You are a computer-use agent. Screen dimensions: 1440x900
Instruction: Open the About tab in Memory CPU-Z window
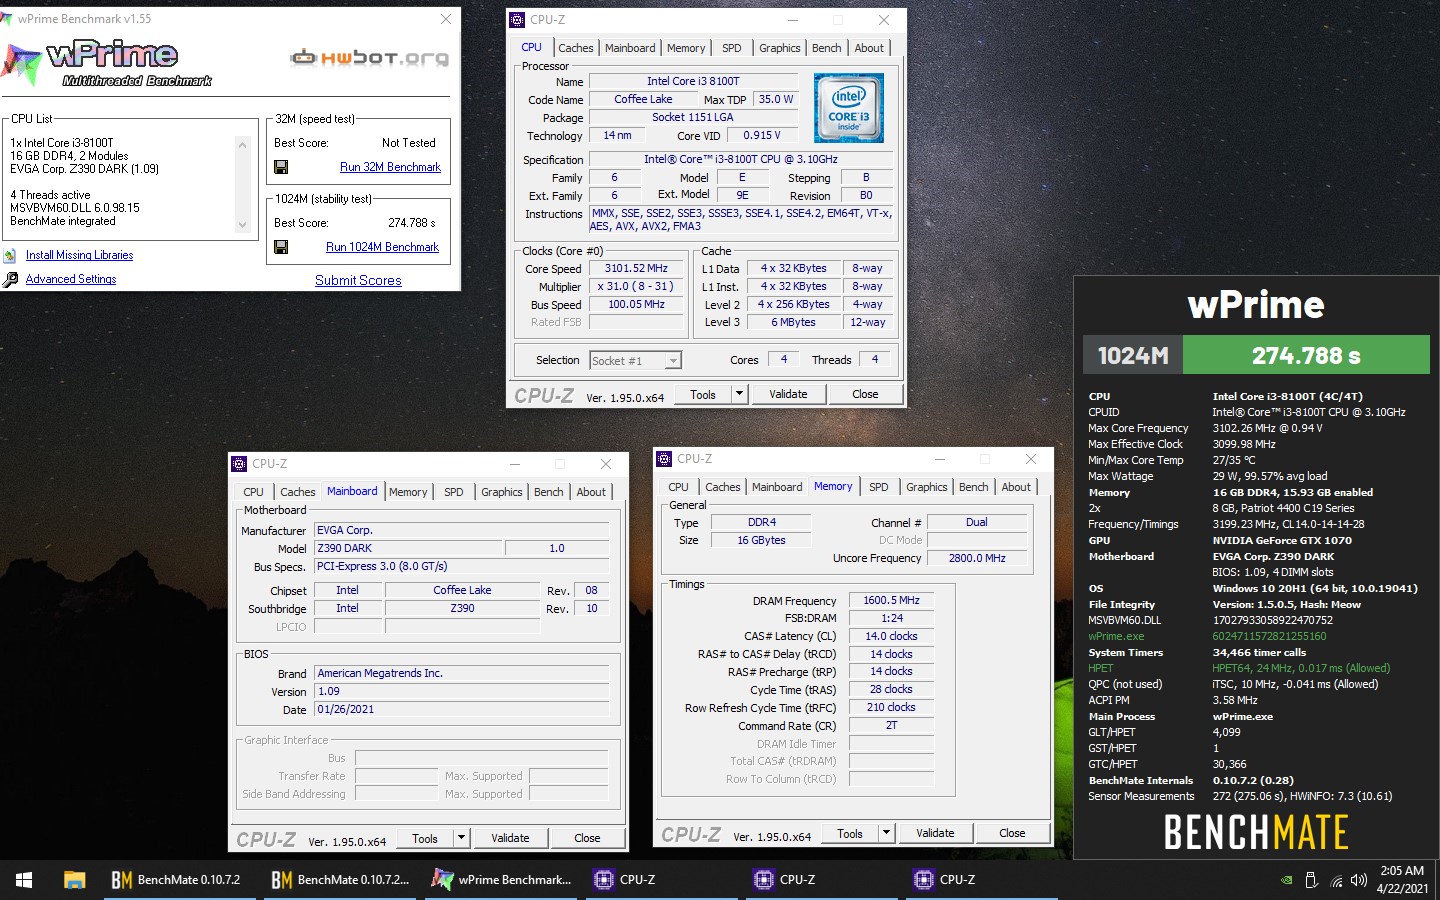[1016, 487]
